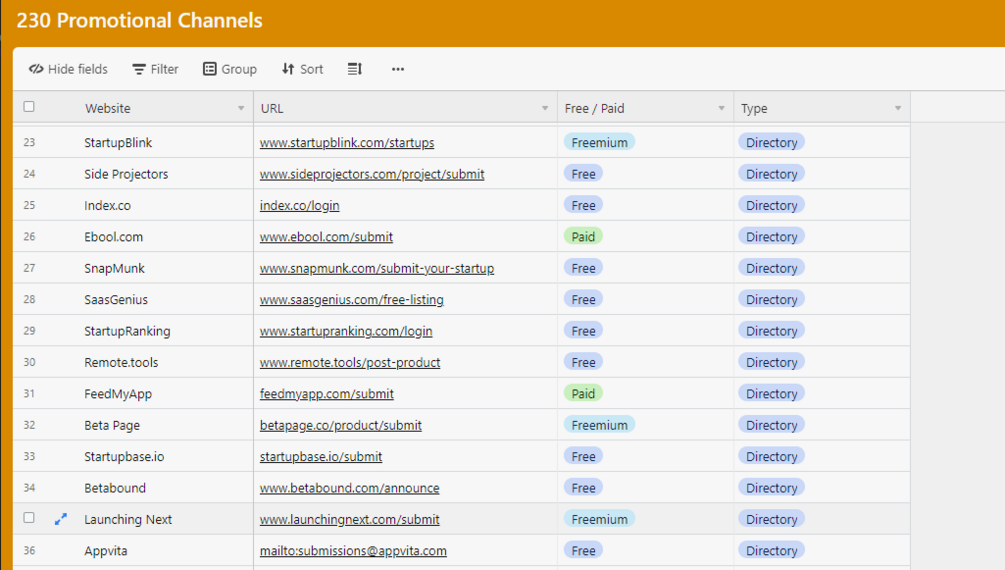Expand the Free / Paid column menu
Viewport: 1005px width, 570px height.
coord(722,108)
